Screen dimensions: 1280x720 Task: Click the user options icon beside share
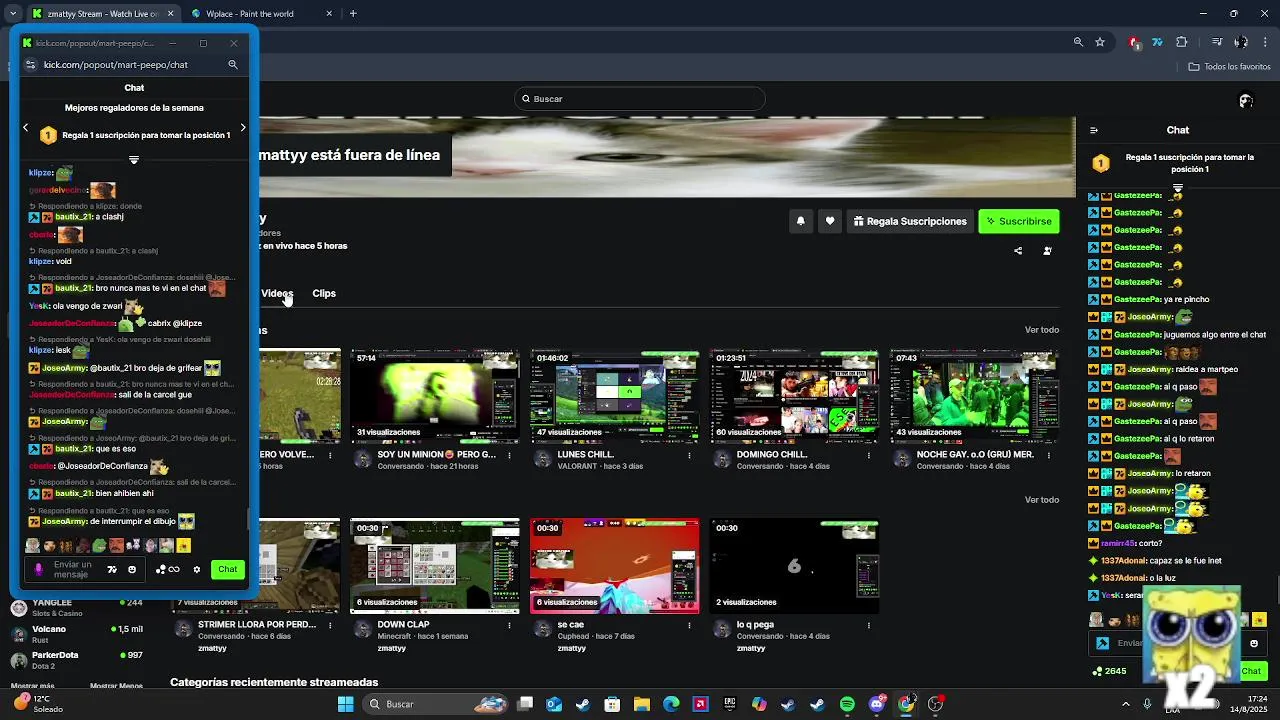[x=1047, y=251]
